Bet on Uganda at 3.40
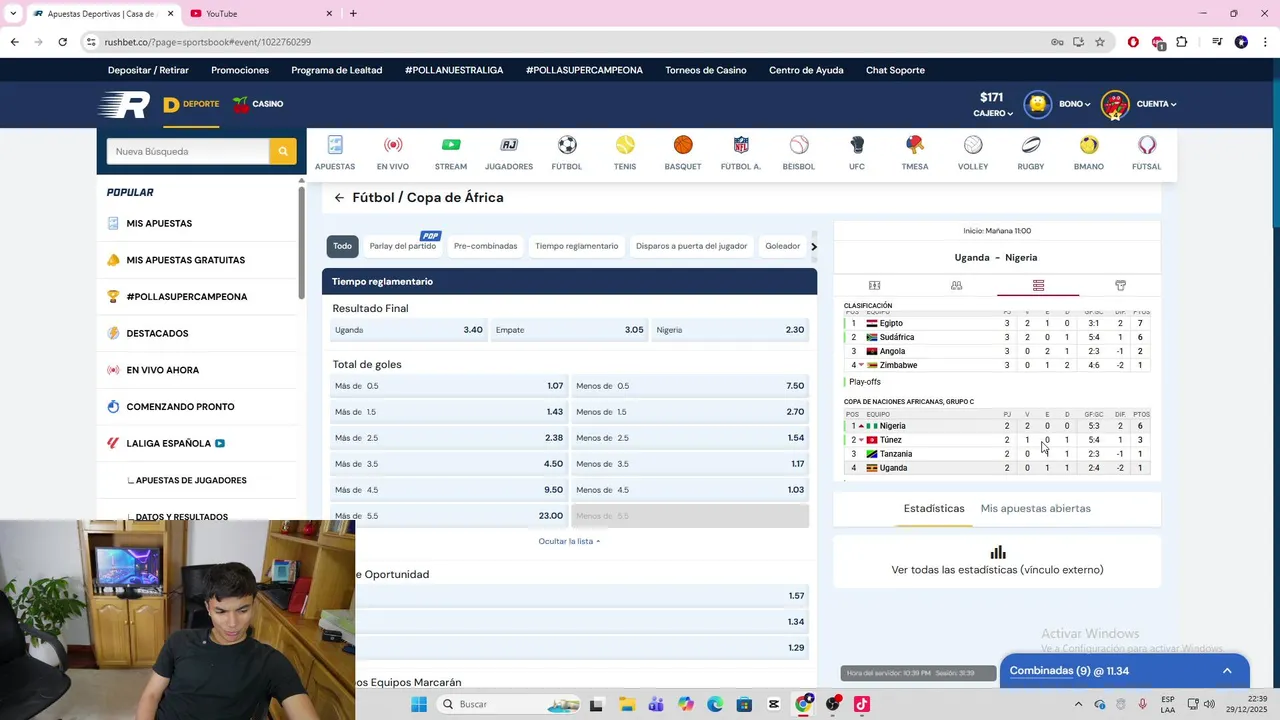Screen dimensions: 1280x720 409,330
